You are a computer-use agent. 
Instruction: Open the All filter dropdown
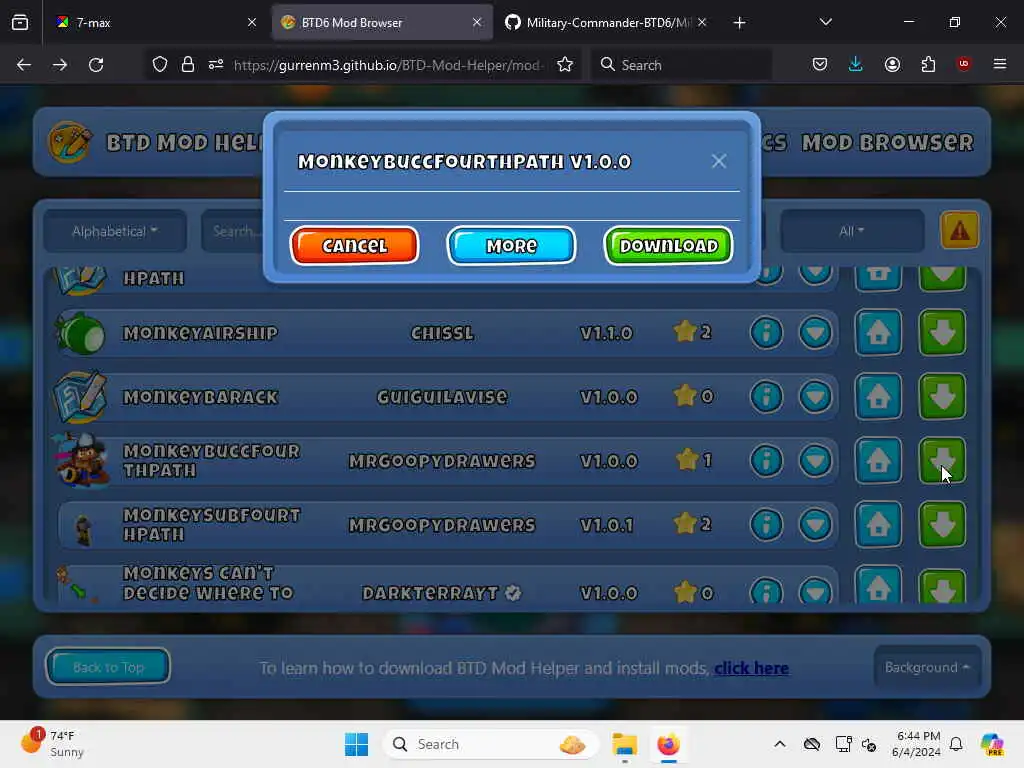[x=852, y=231]
